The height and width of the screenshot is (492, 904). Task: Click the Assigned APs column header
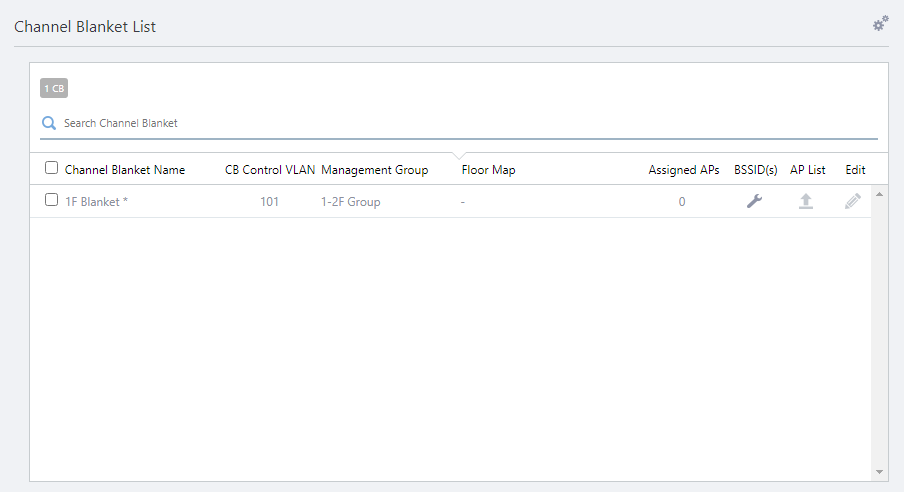click(x=683, y=170)
